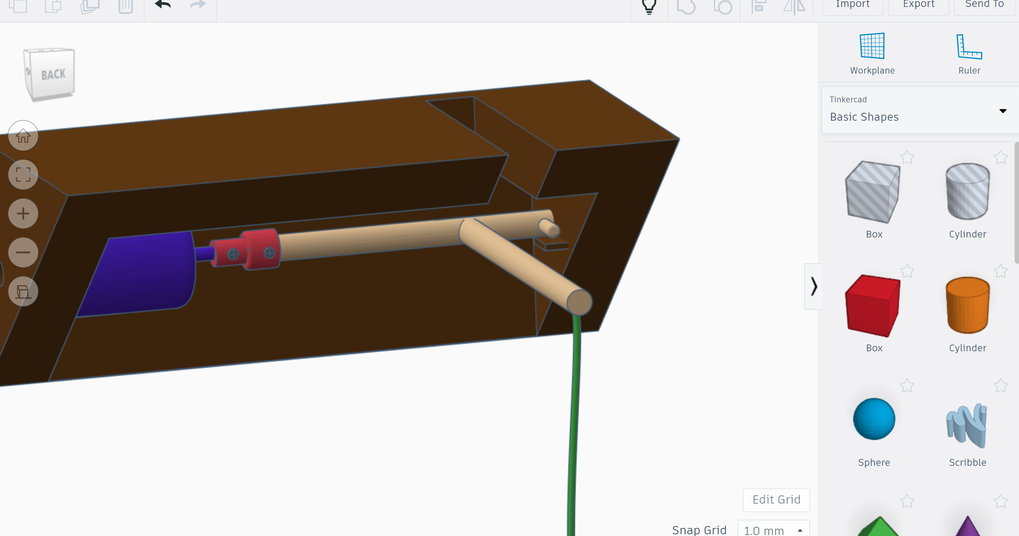Click the Undo arrow icon
The height and width of the screenshot is (536, 1019).
(163, 5)
